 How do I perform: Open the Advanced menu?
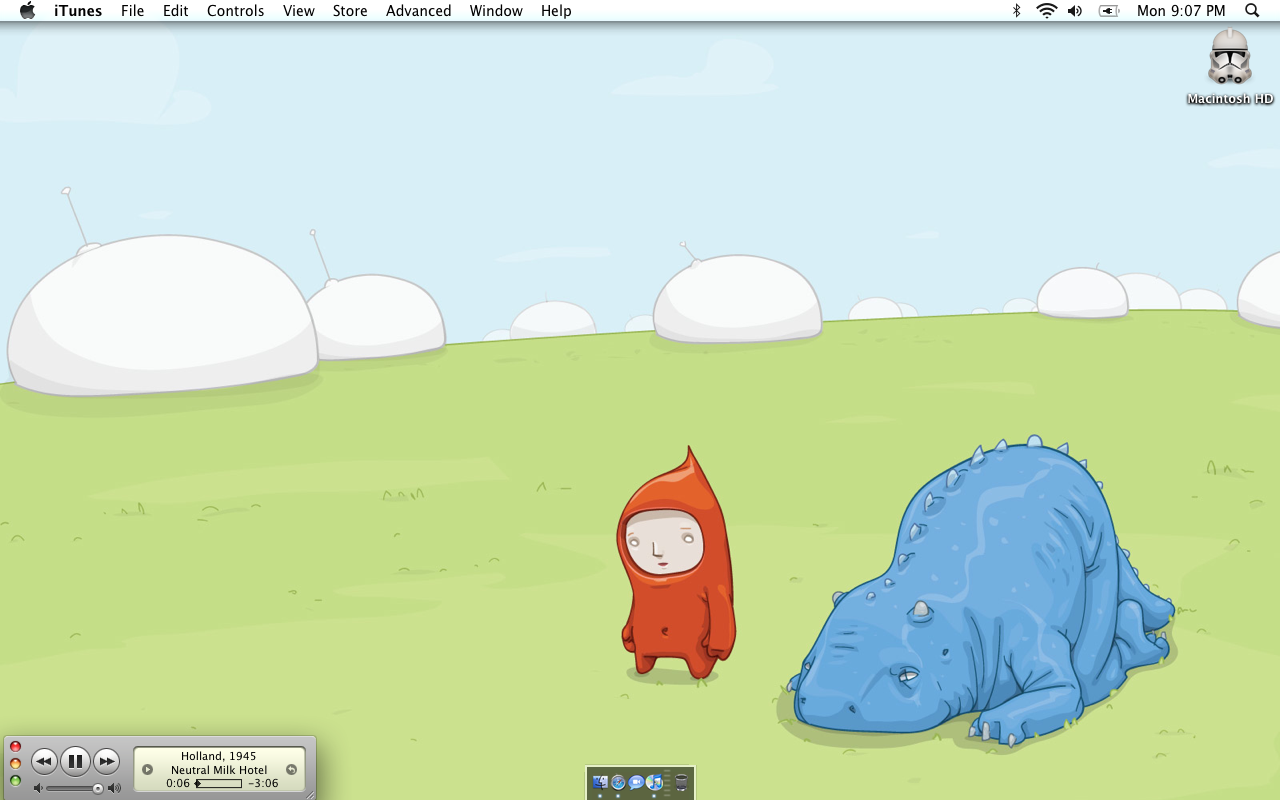click(x=418, y=11)
